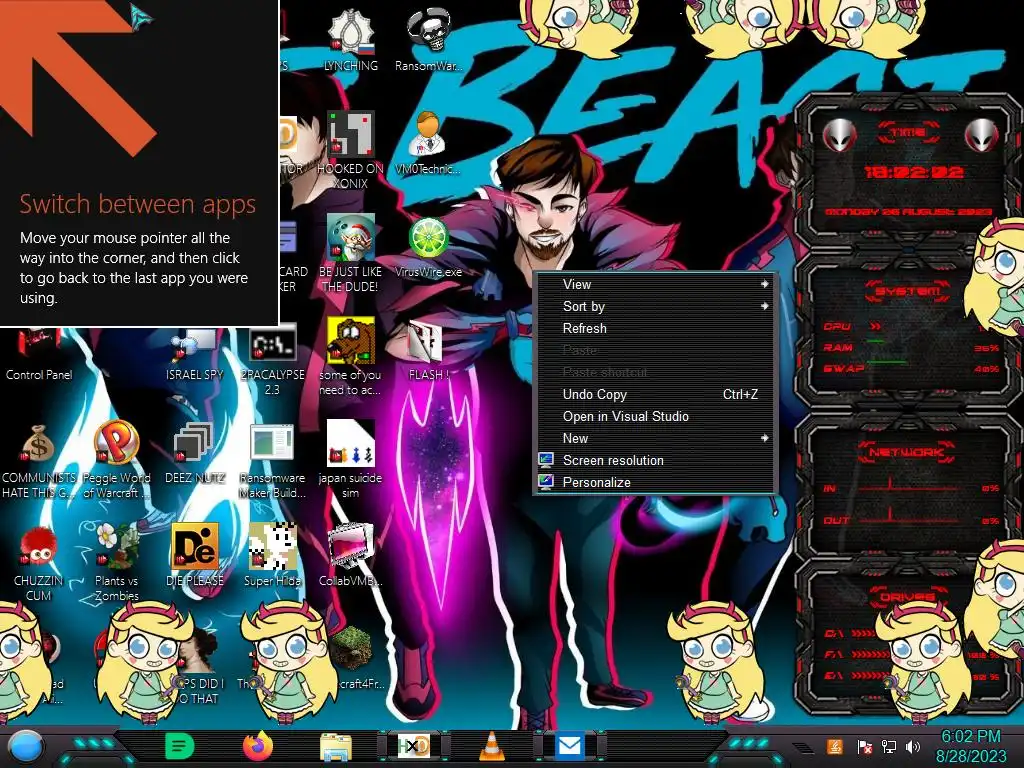Image resolution: width=1024 pixels, height=768 pixels.
Task: Click the taskbar clock showing 6:02 PM
Action: tap(971, 746)
